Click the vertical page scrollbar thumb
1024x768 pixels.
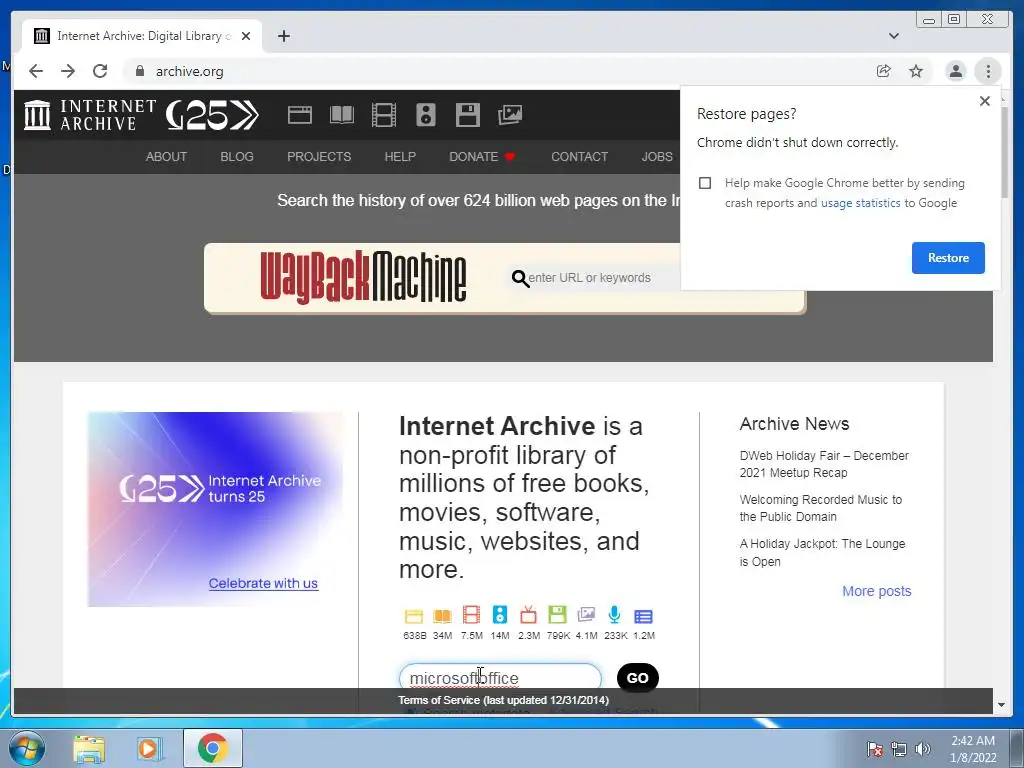click(1004, 152)
